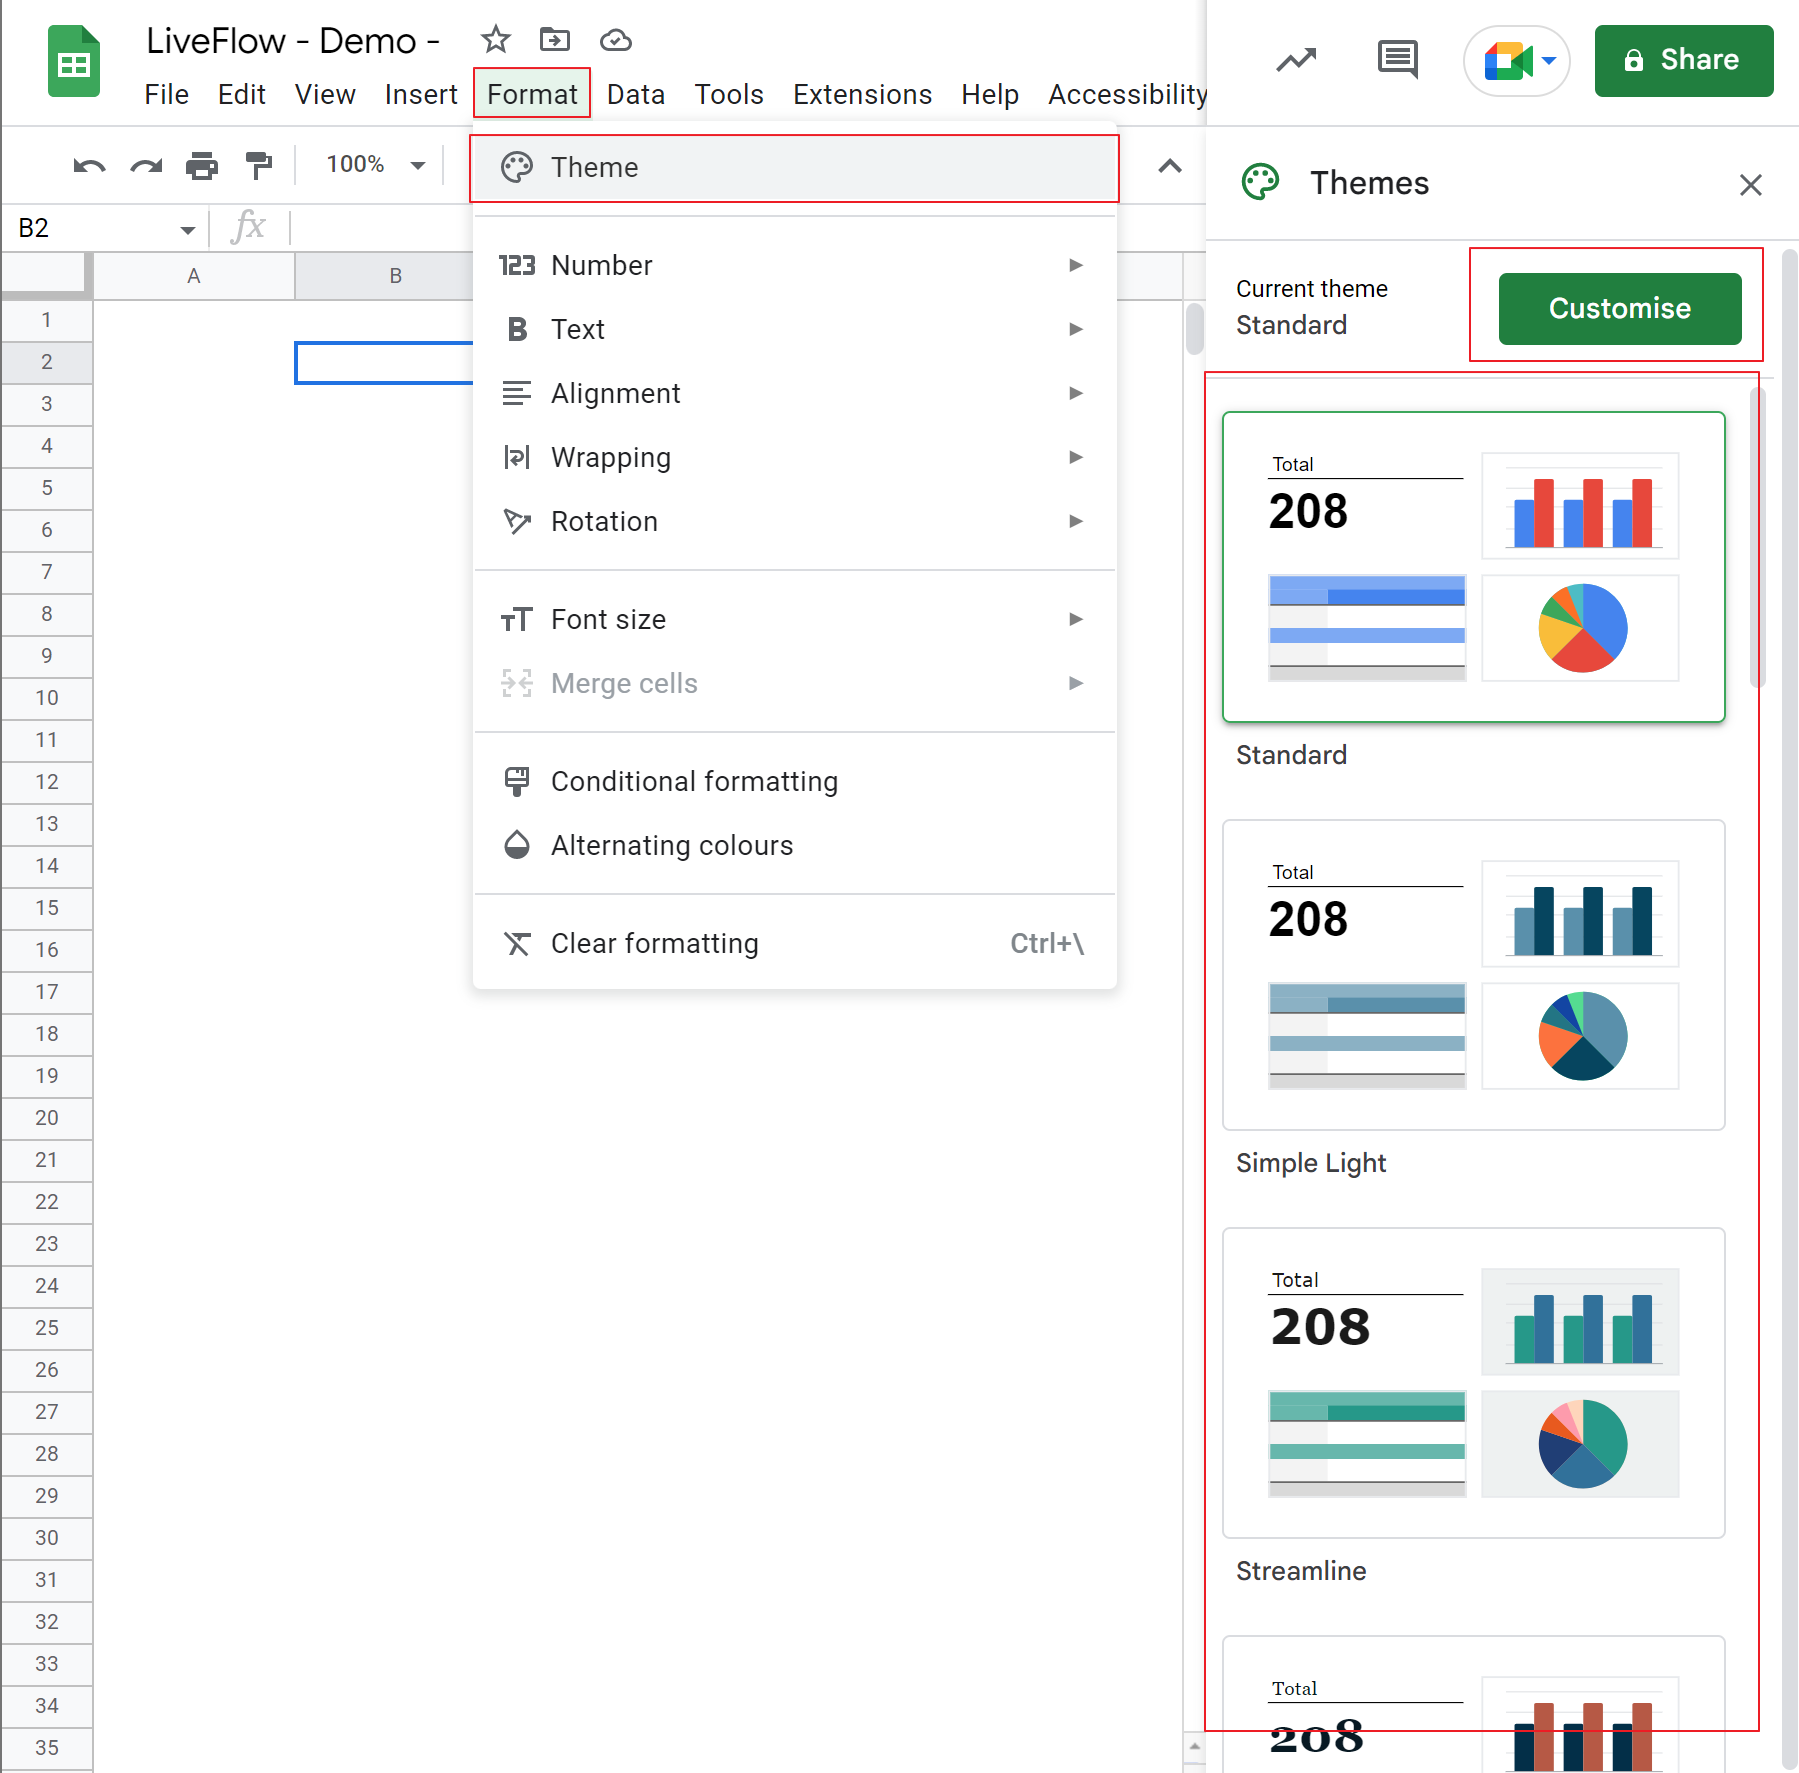Screen dimensions: 1799x1773
Task: Move spreadsheet to a folder
Action: pyautogui.click(x=556, y=40)
